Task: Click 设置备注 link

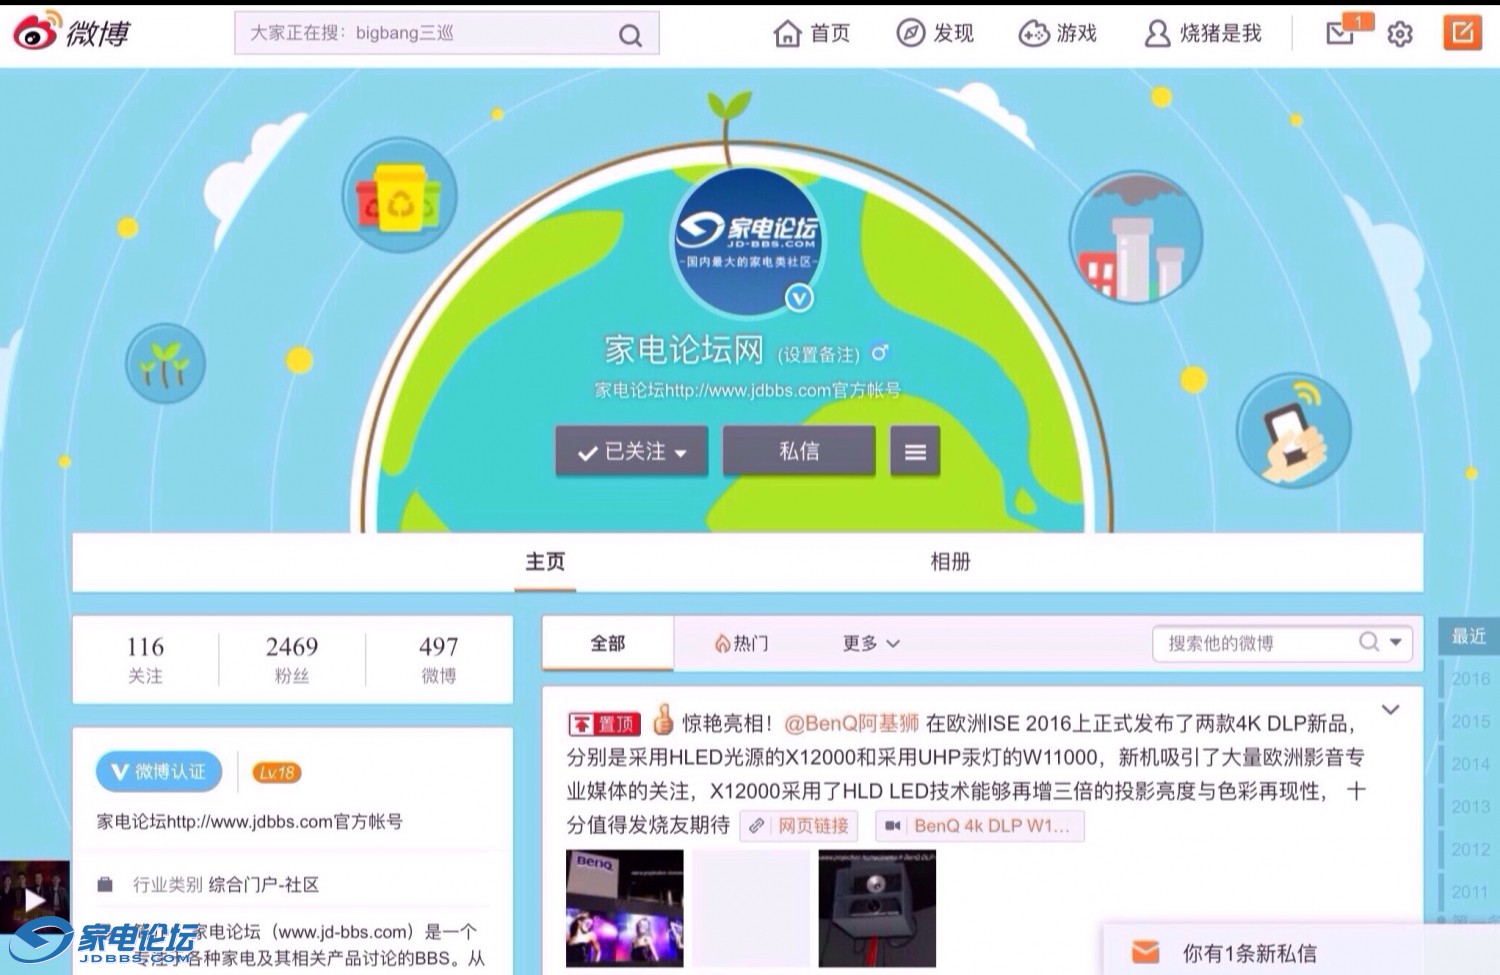Action: click(x=819, y=355)
